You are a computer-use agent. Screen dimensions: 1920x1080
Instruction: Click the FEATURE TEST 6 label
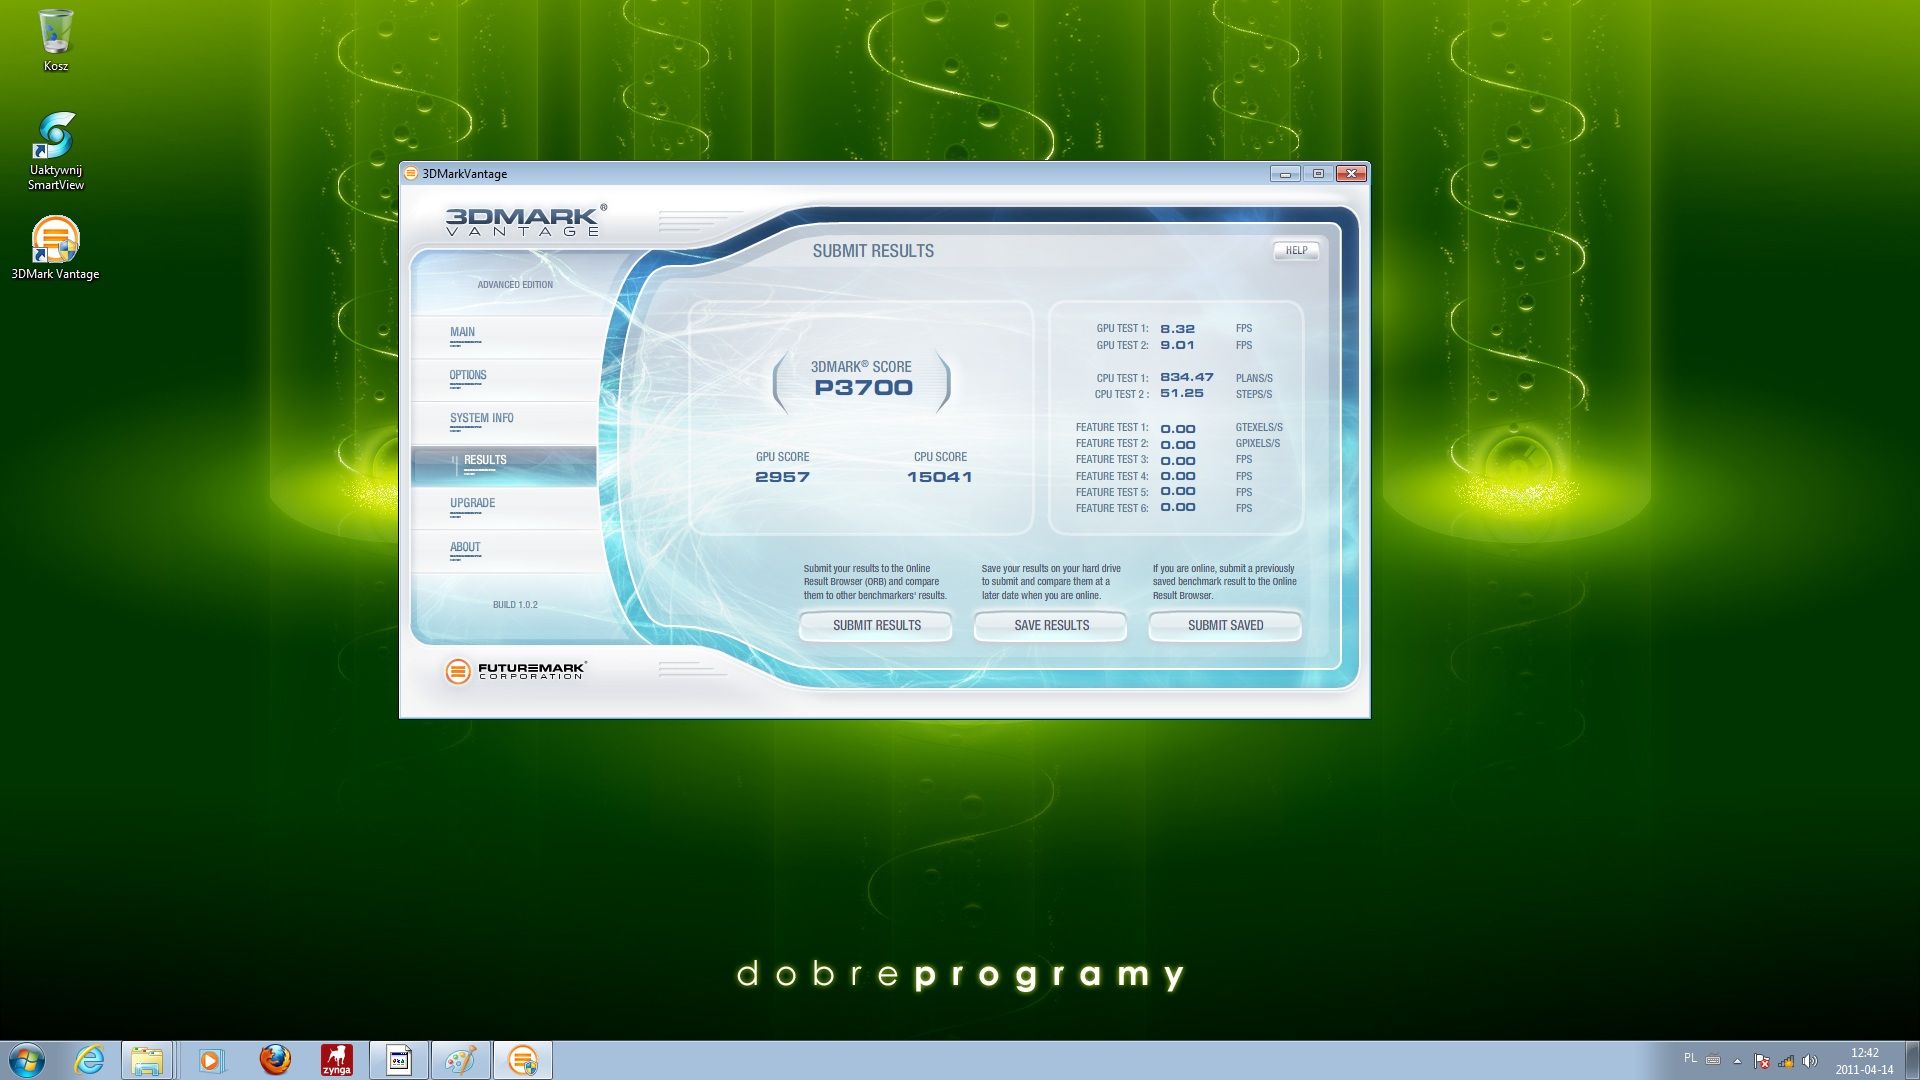pyautogui.click(x=1111, y=509)
